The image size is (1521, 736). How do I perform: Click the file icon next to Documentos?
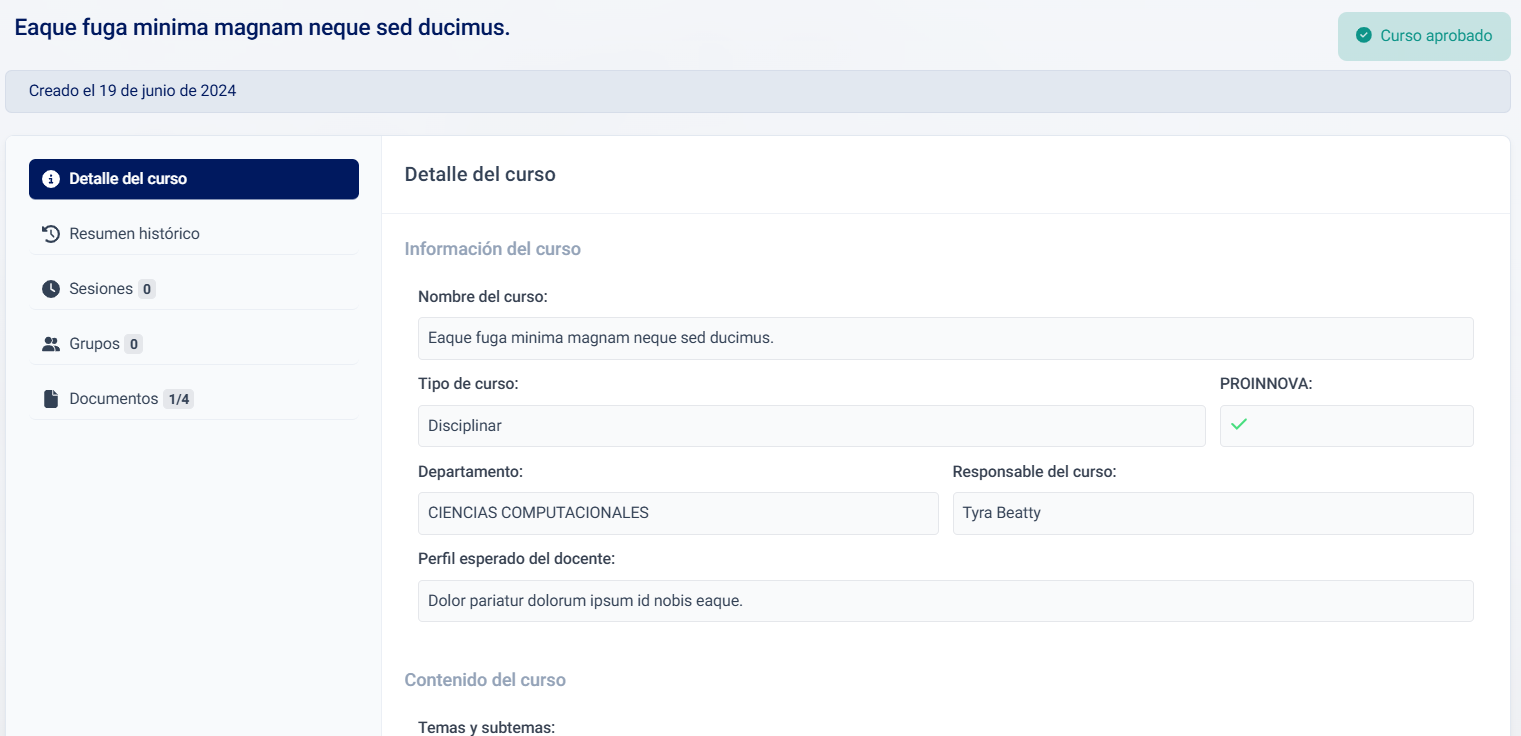click(51, 399)
